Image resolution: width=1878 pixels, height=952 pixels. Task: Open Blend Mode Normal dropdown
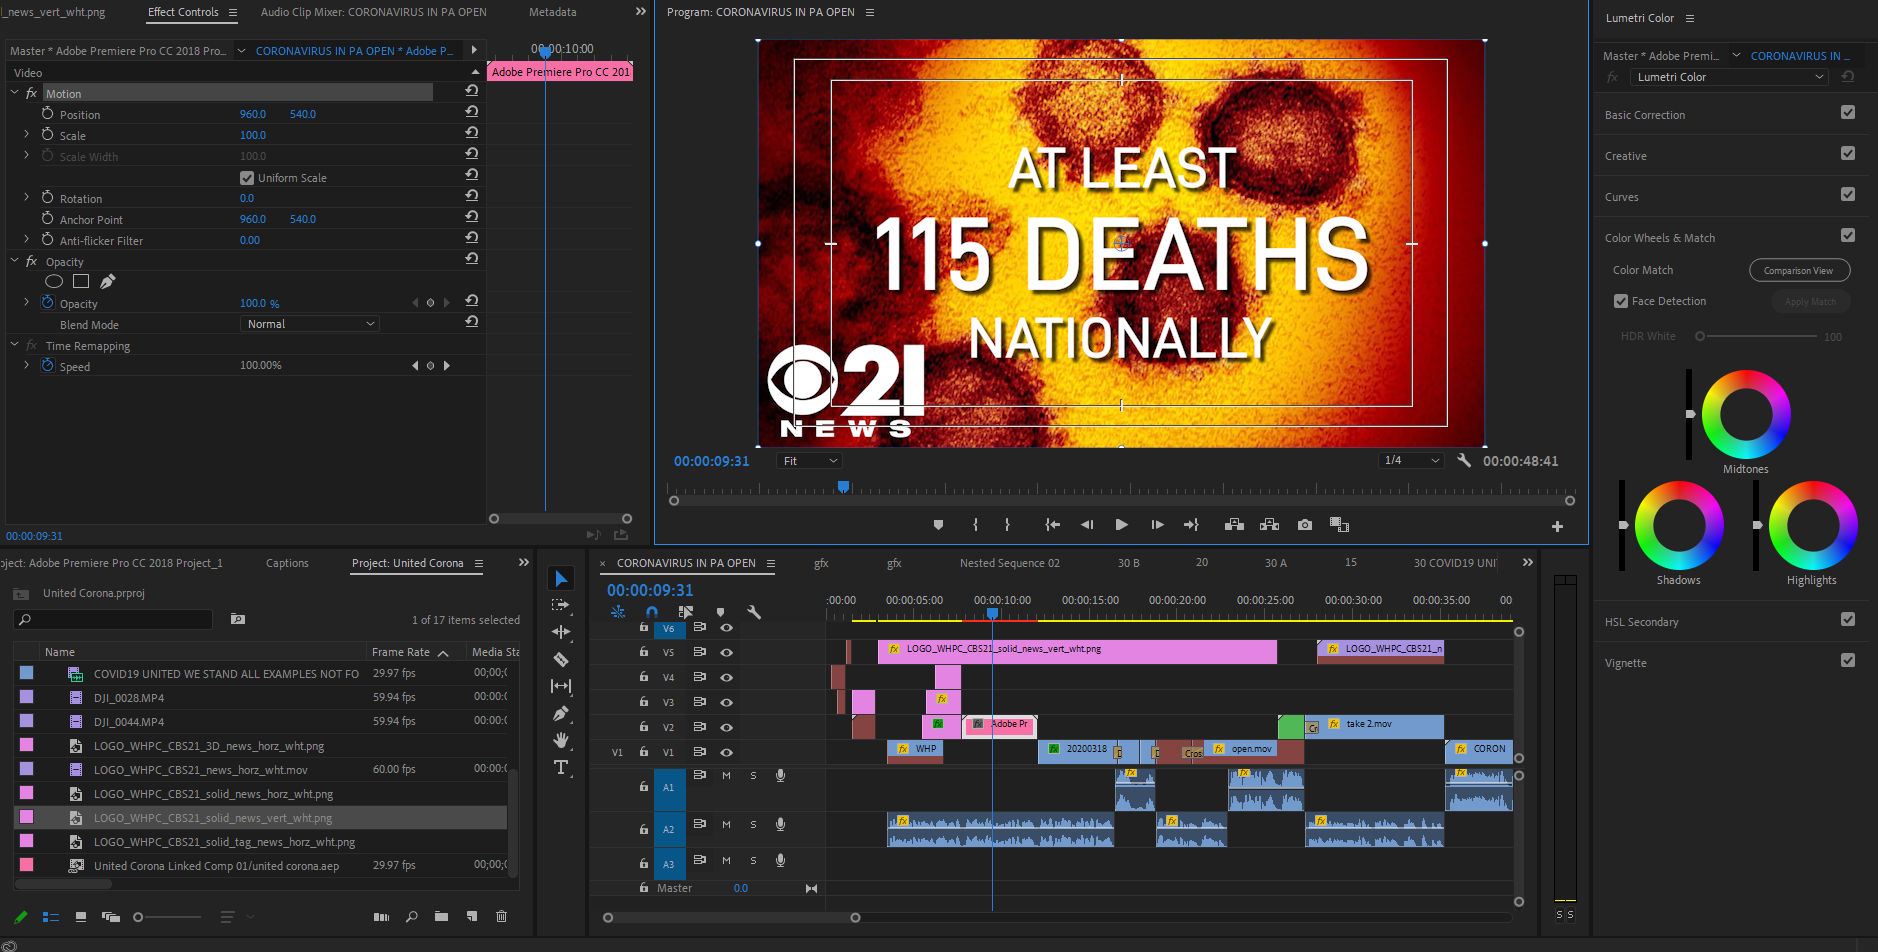312,324
